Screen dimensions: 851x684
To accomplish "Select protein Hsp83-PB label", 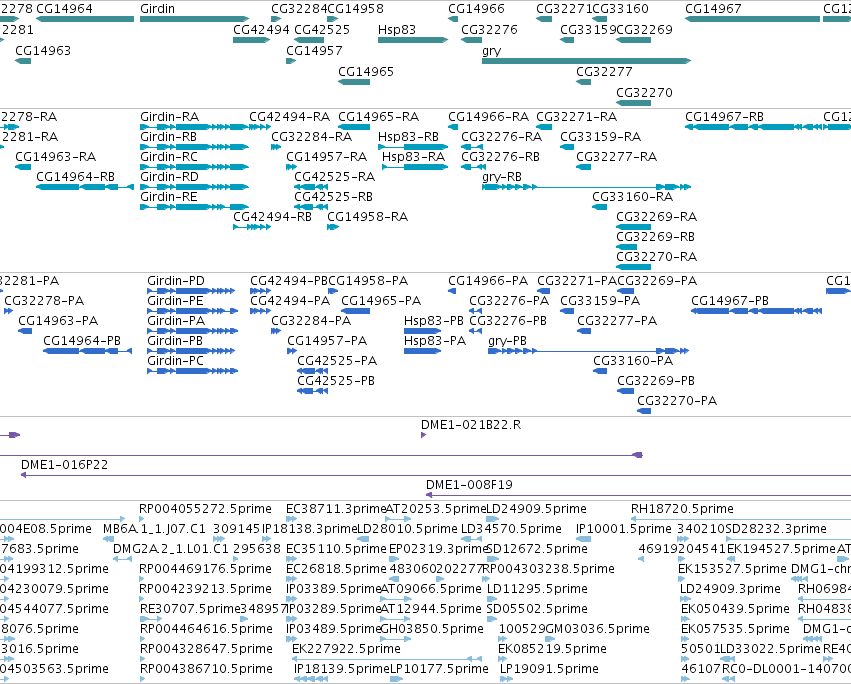I will [x=434, y=321].
